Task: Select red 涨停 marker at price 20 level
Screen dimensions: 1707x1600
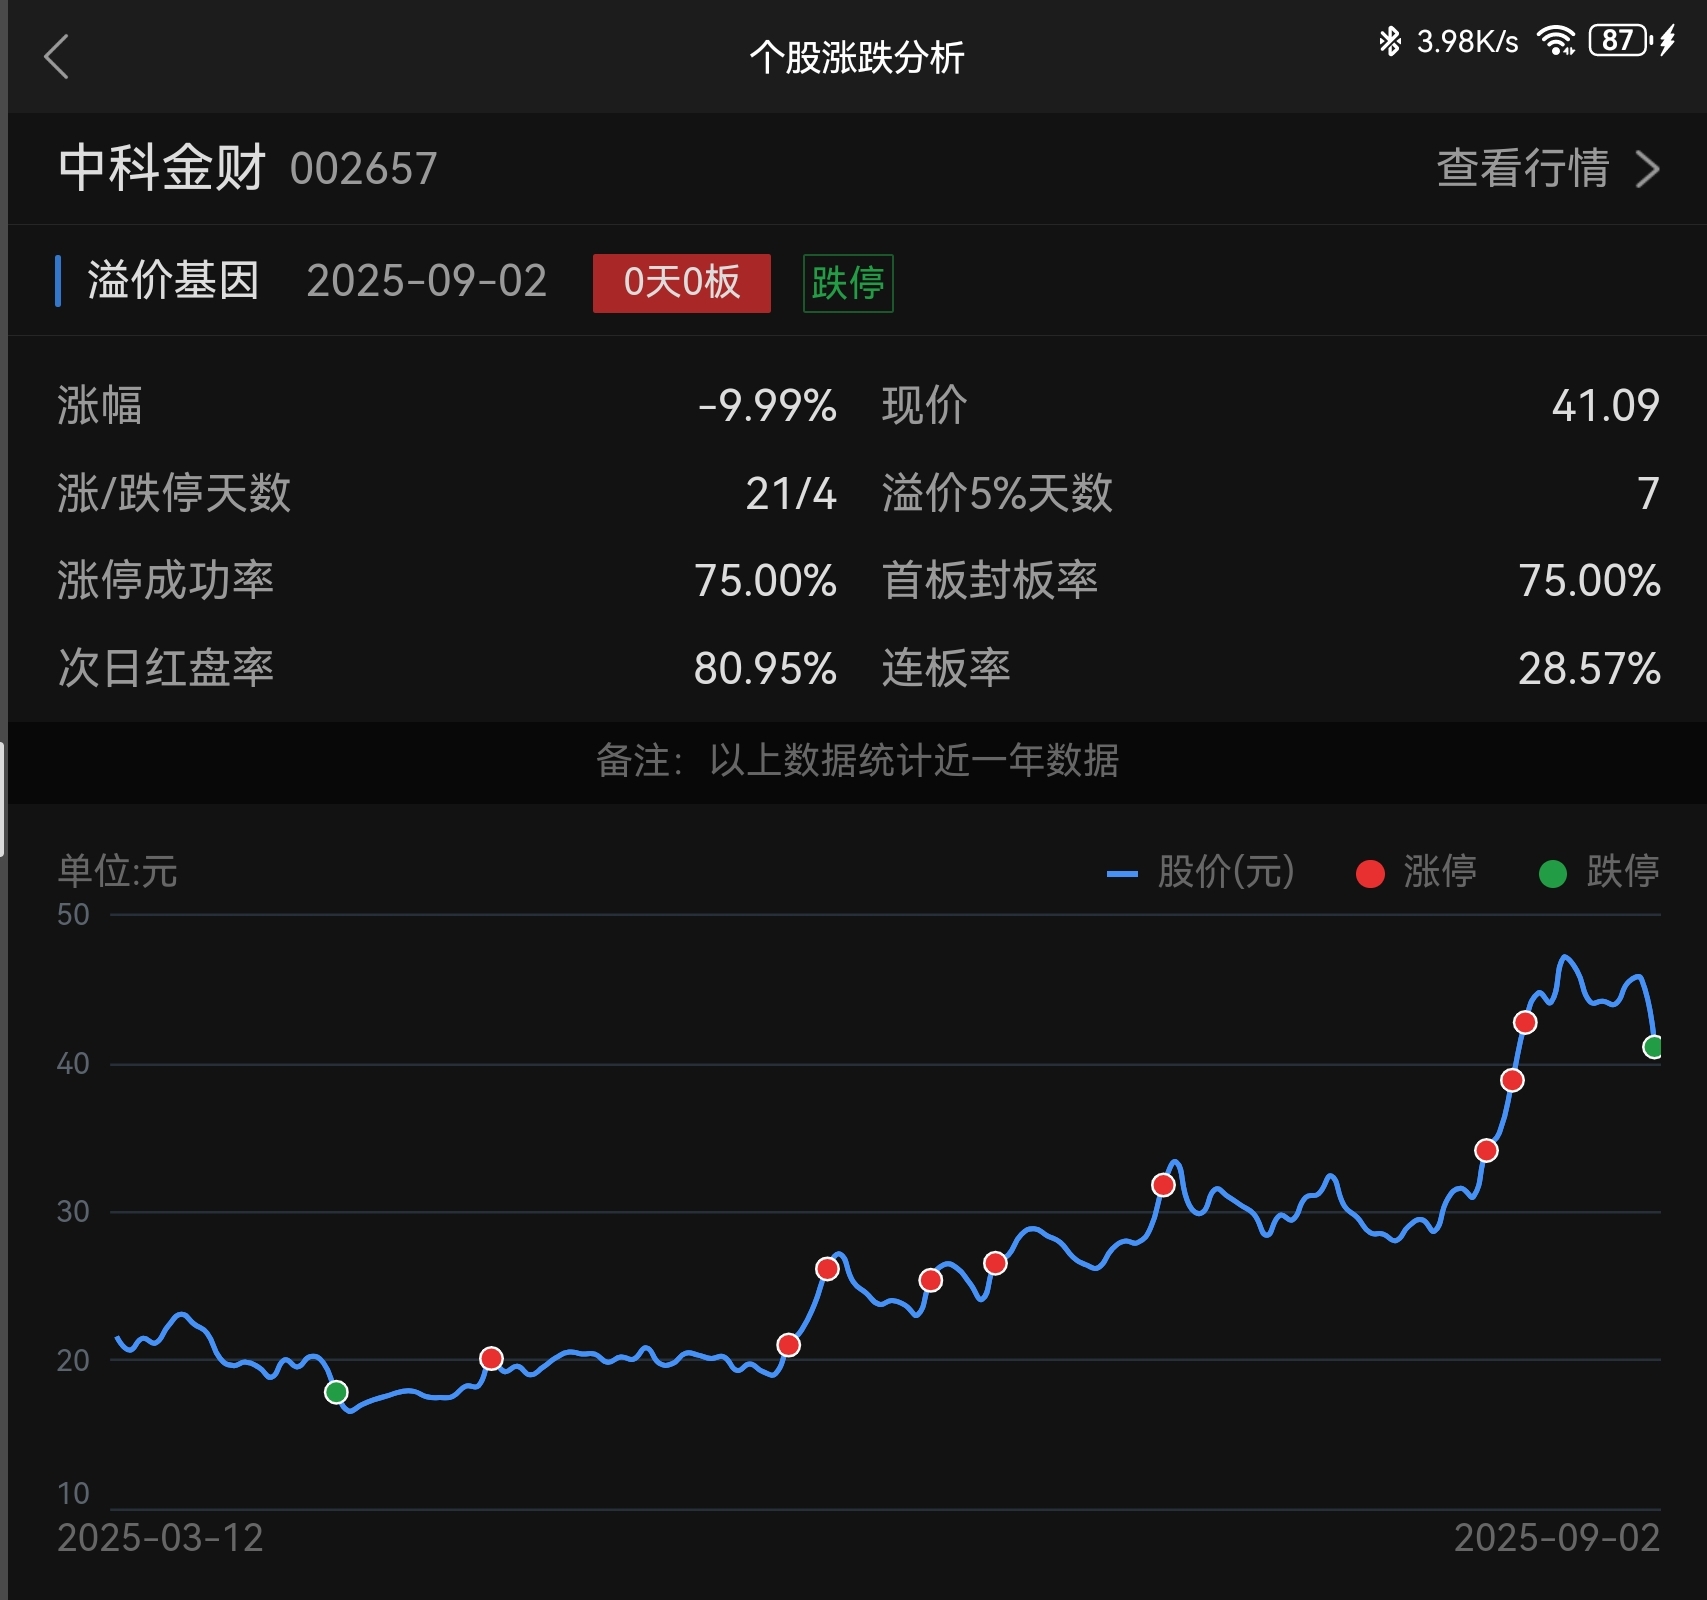Action: click(x=491, y=1358)
